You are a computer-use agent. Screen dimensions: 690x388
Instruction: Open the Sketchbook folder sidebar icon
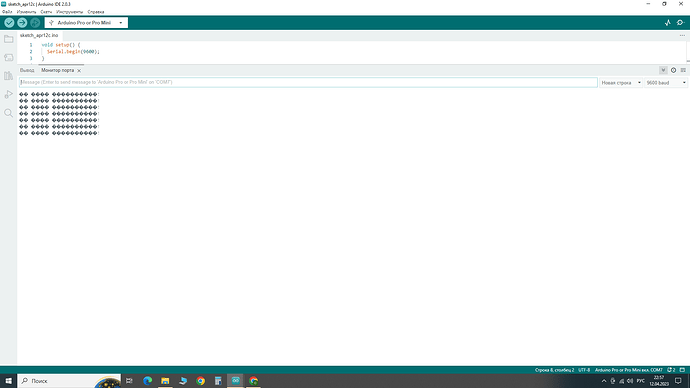(8, 39)
